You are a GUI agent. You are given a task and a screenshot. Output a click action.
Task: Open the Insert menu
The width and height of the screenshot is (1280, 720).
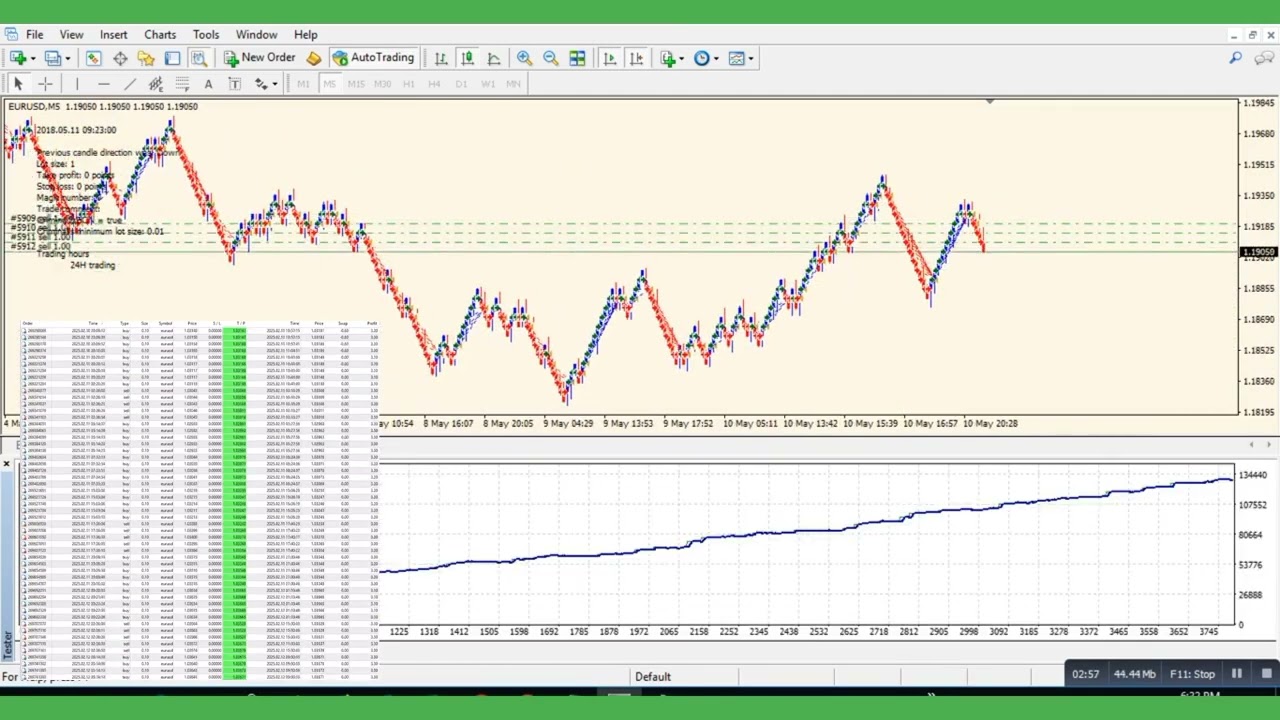click(x=113, y=34)
